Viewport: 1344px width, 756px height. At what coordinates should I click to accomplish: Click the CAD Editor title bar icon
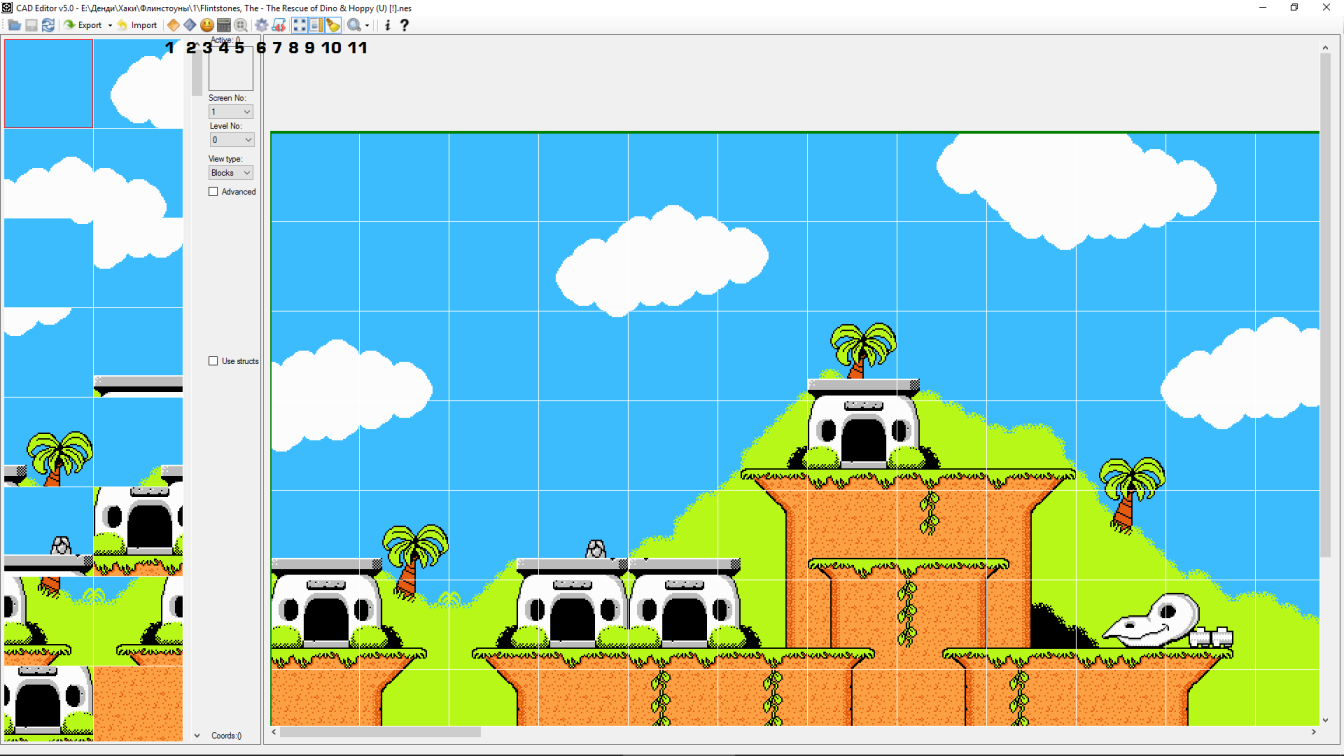coord(8,7)
